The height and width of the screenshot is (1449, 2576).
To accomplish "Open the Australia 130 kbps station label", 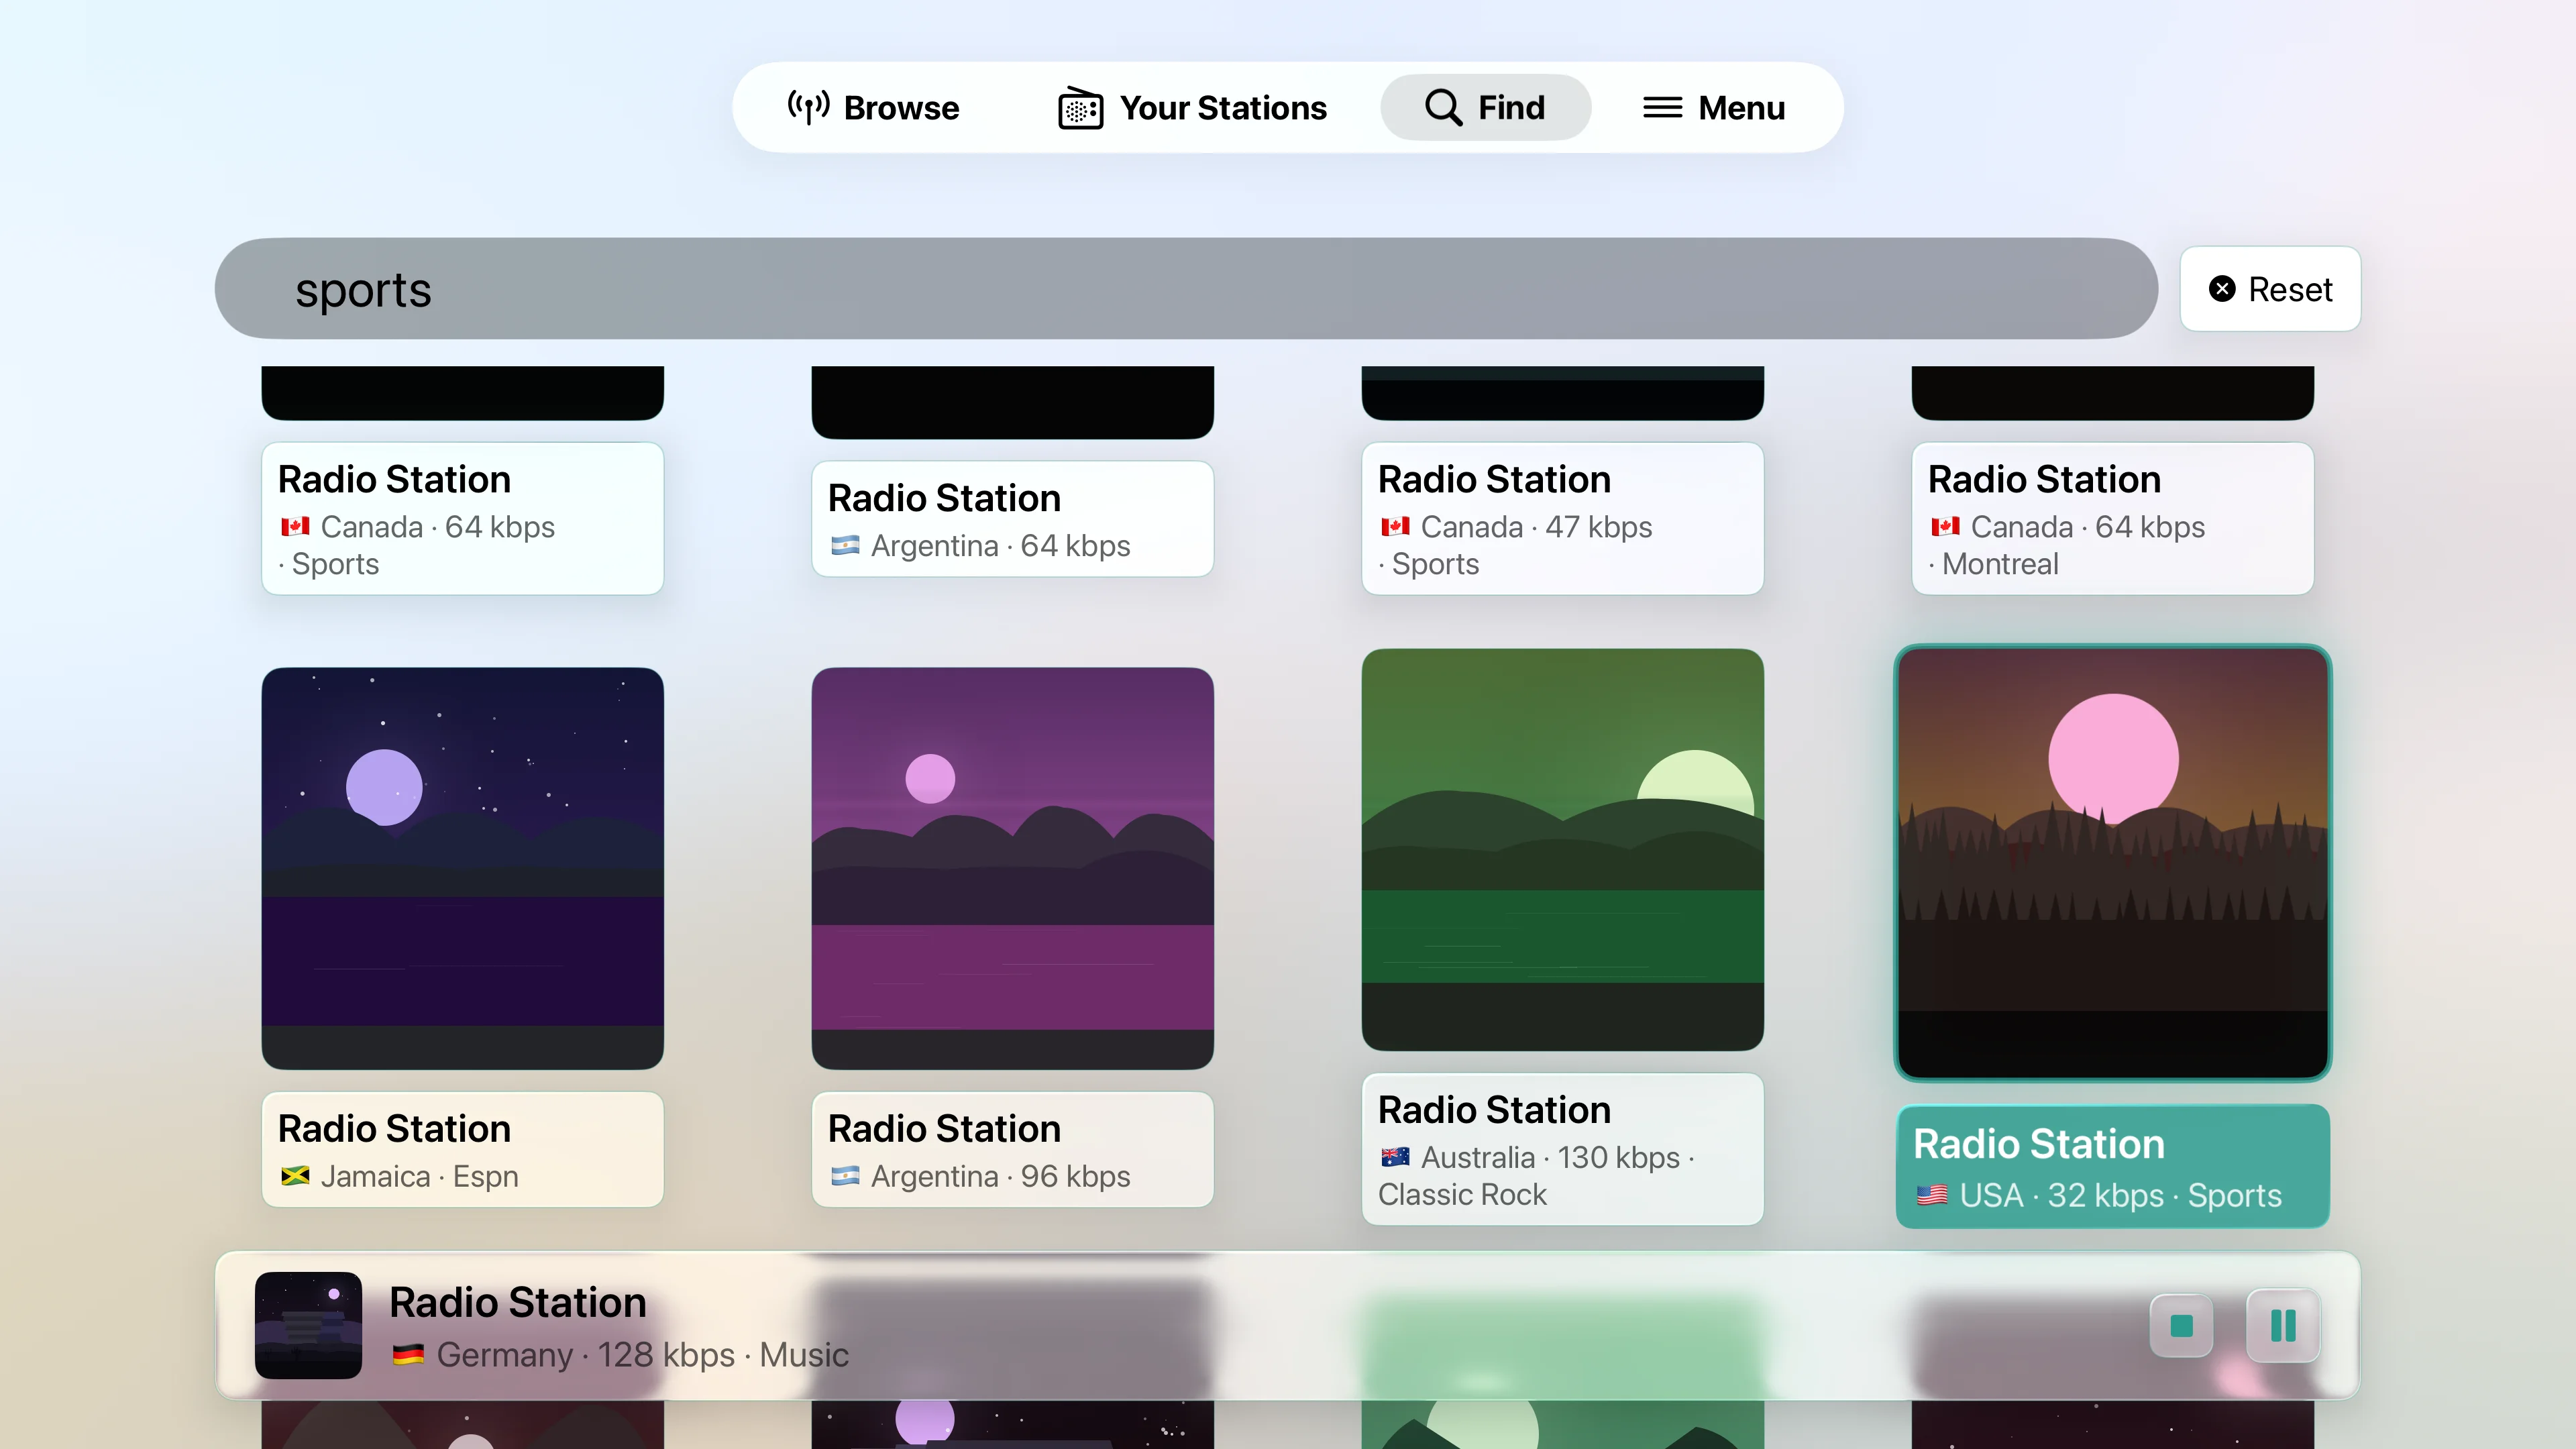I will [x=1562, y=1149].
